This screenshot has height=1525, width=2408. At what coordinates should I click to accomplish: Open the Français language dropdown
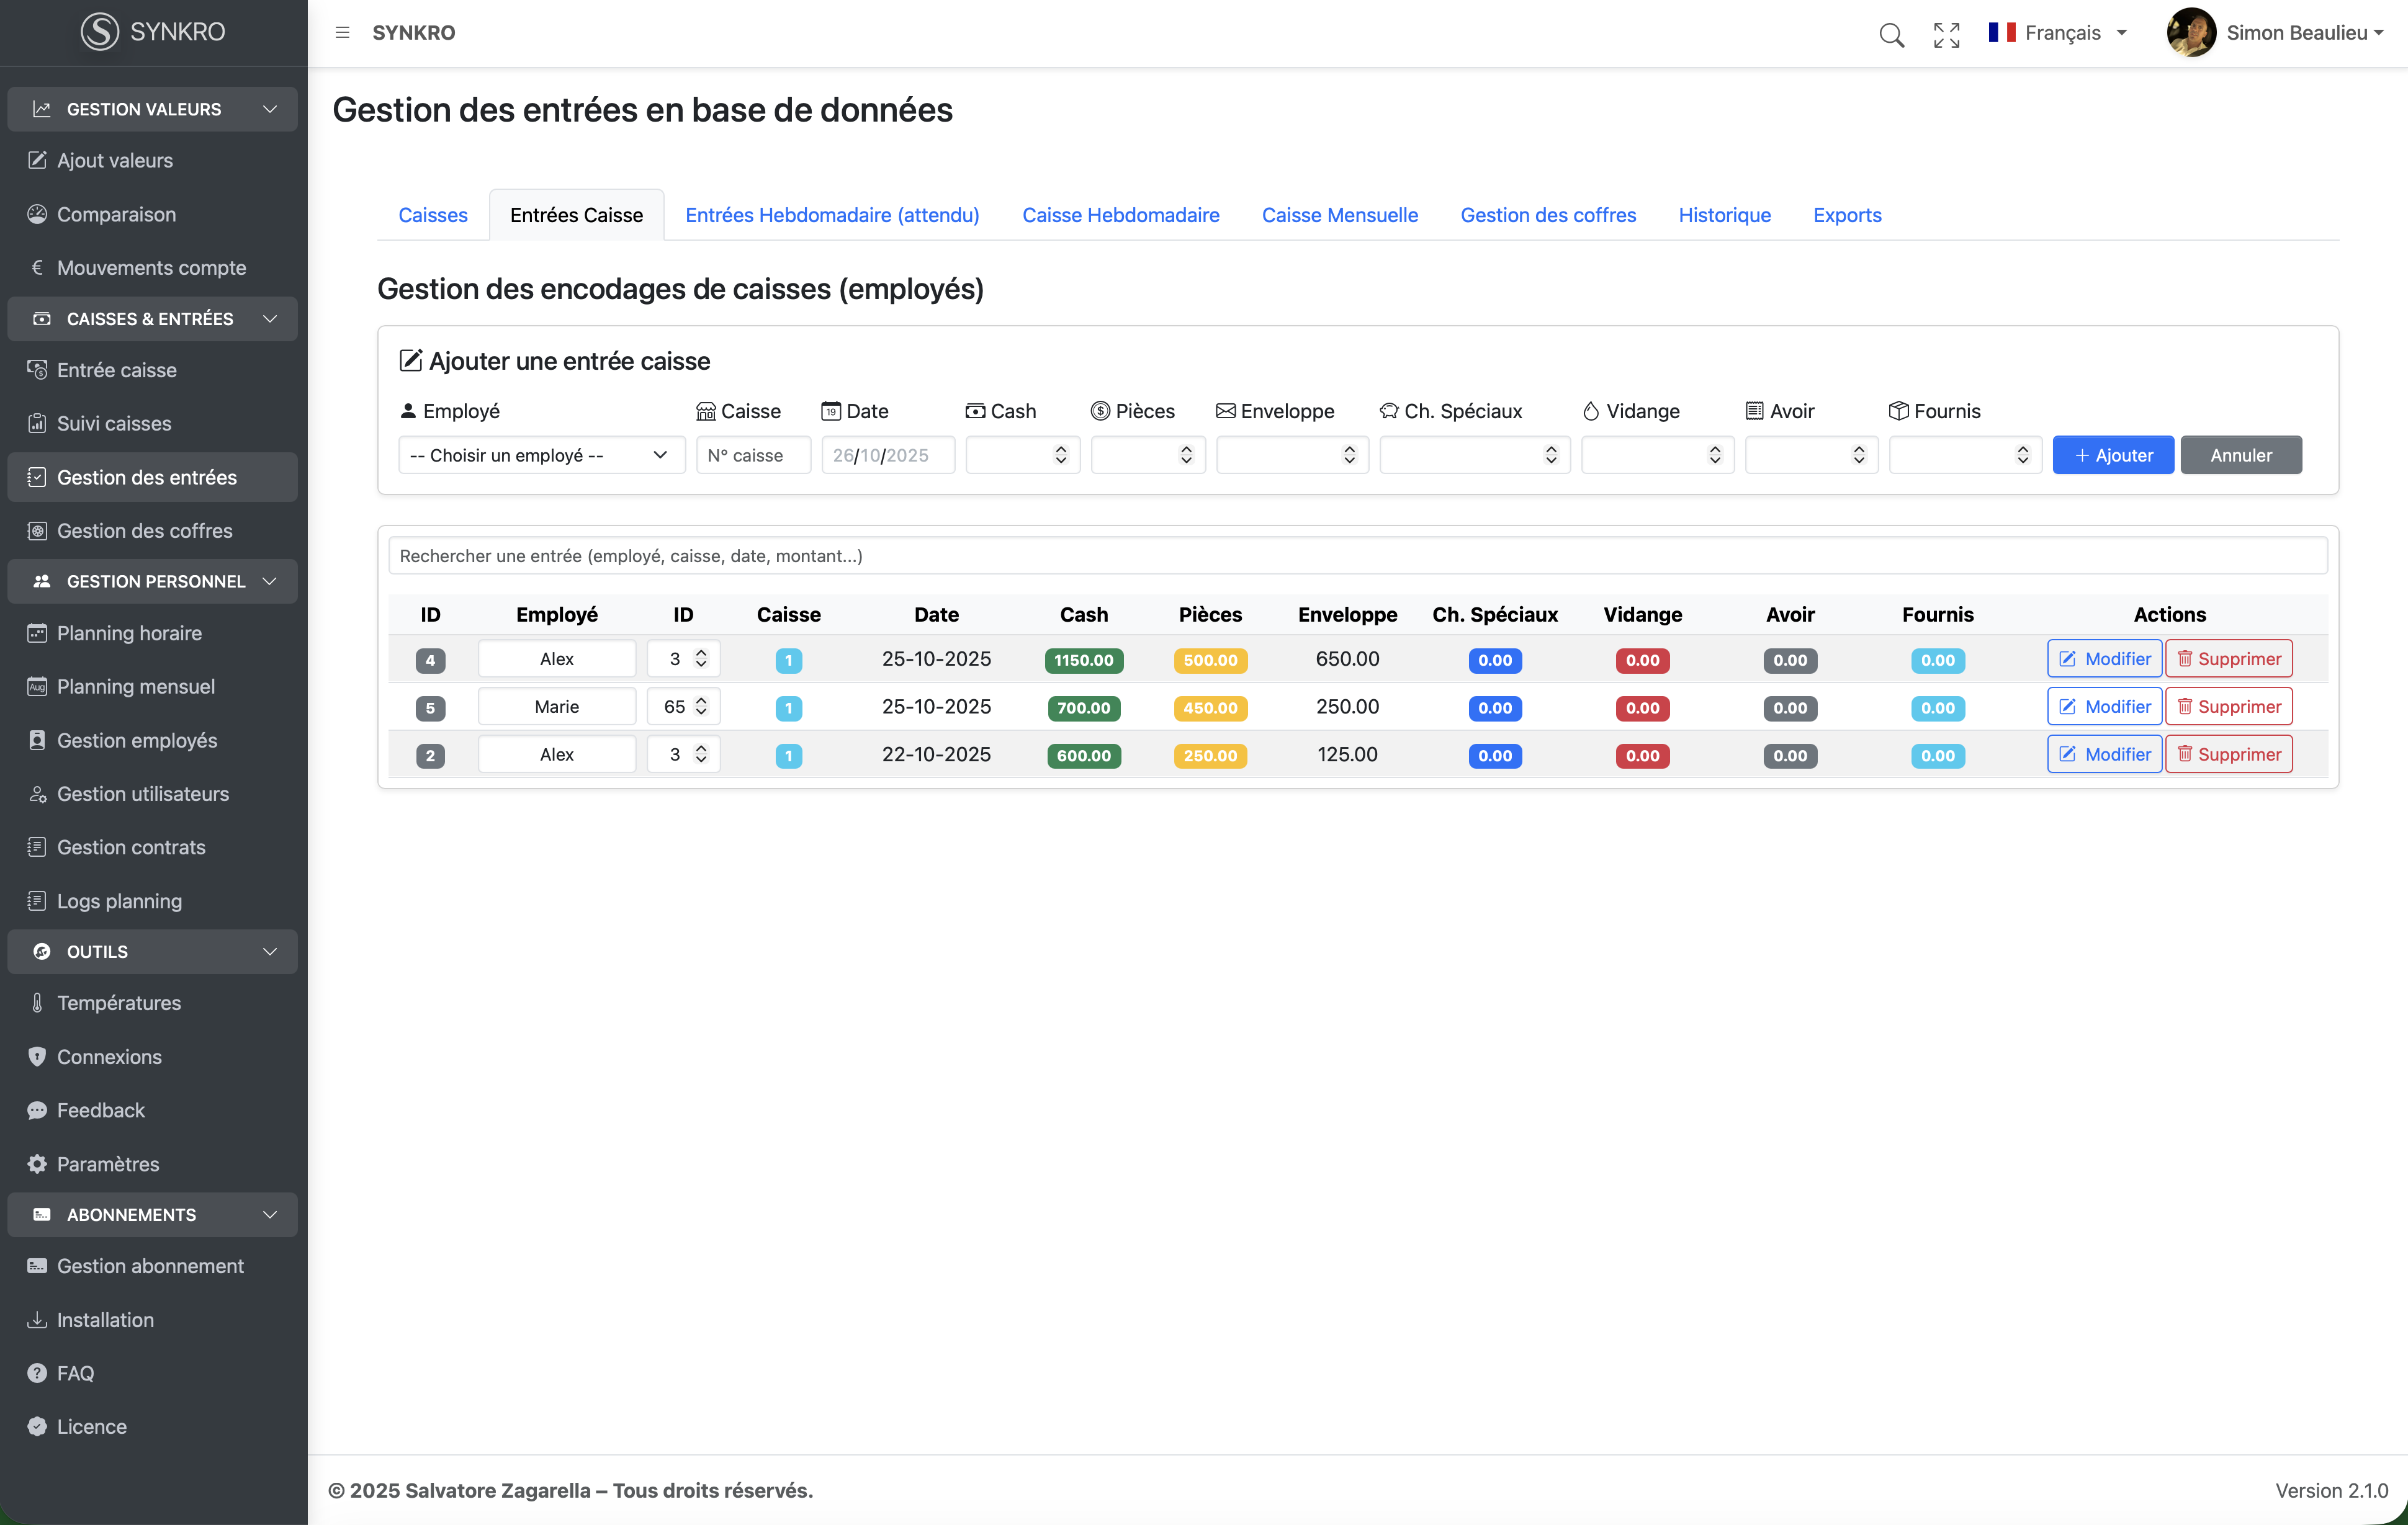2059,33
